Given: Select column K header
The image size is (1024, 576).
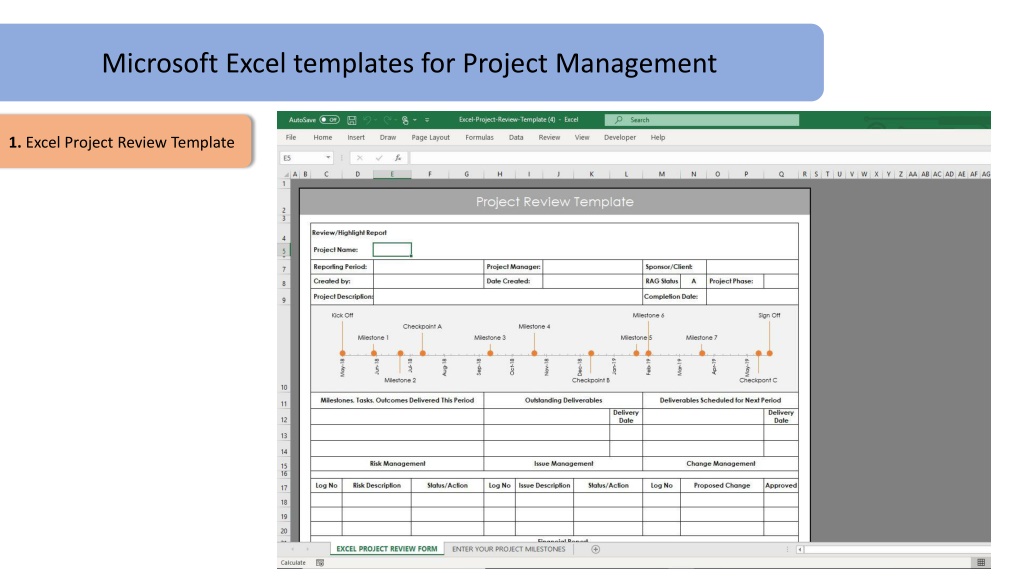Looking at the screenshot, I should pos(592,174).
